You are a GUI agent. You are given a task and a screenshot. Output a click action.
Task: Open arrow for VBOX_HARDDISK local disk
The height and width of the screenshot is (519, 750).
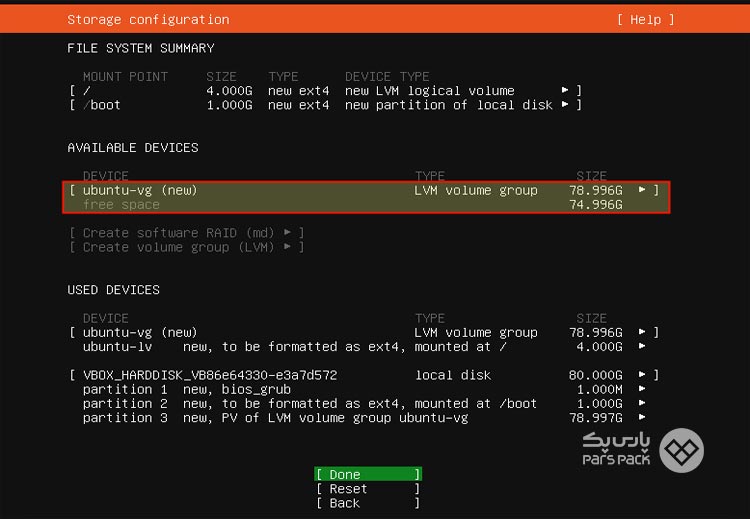[x=642, y=375]
